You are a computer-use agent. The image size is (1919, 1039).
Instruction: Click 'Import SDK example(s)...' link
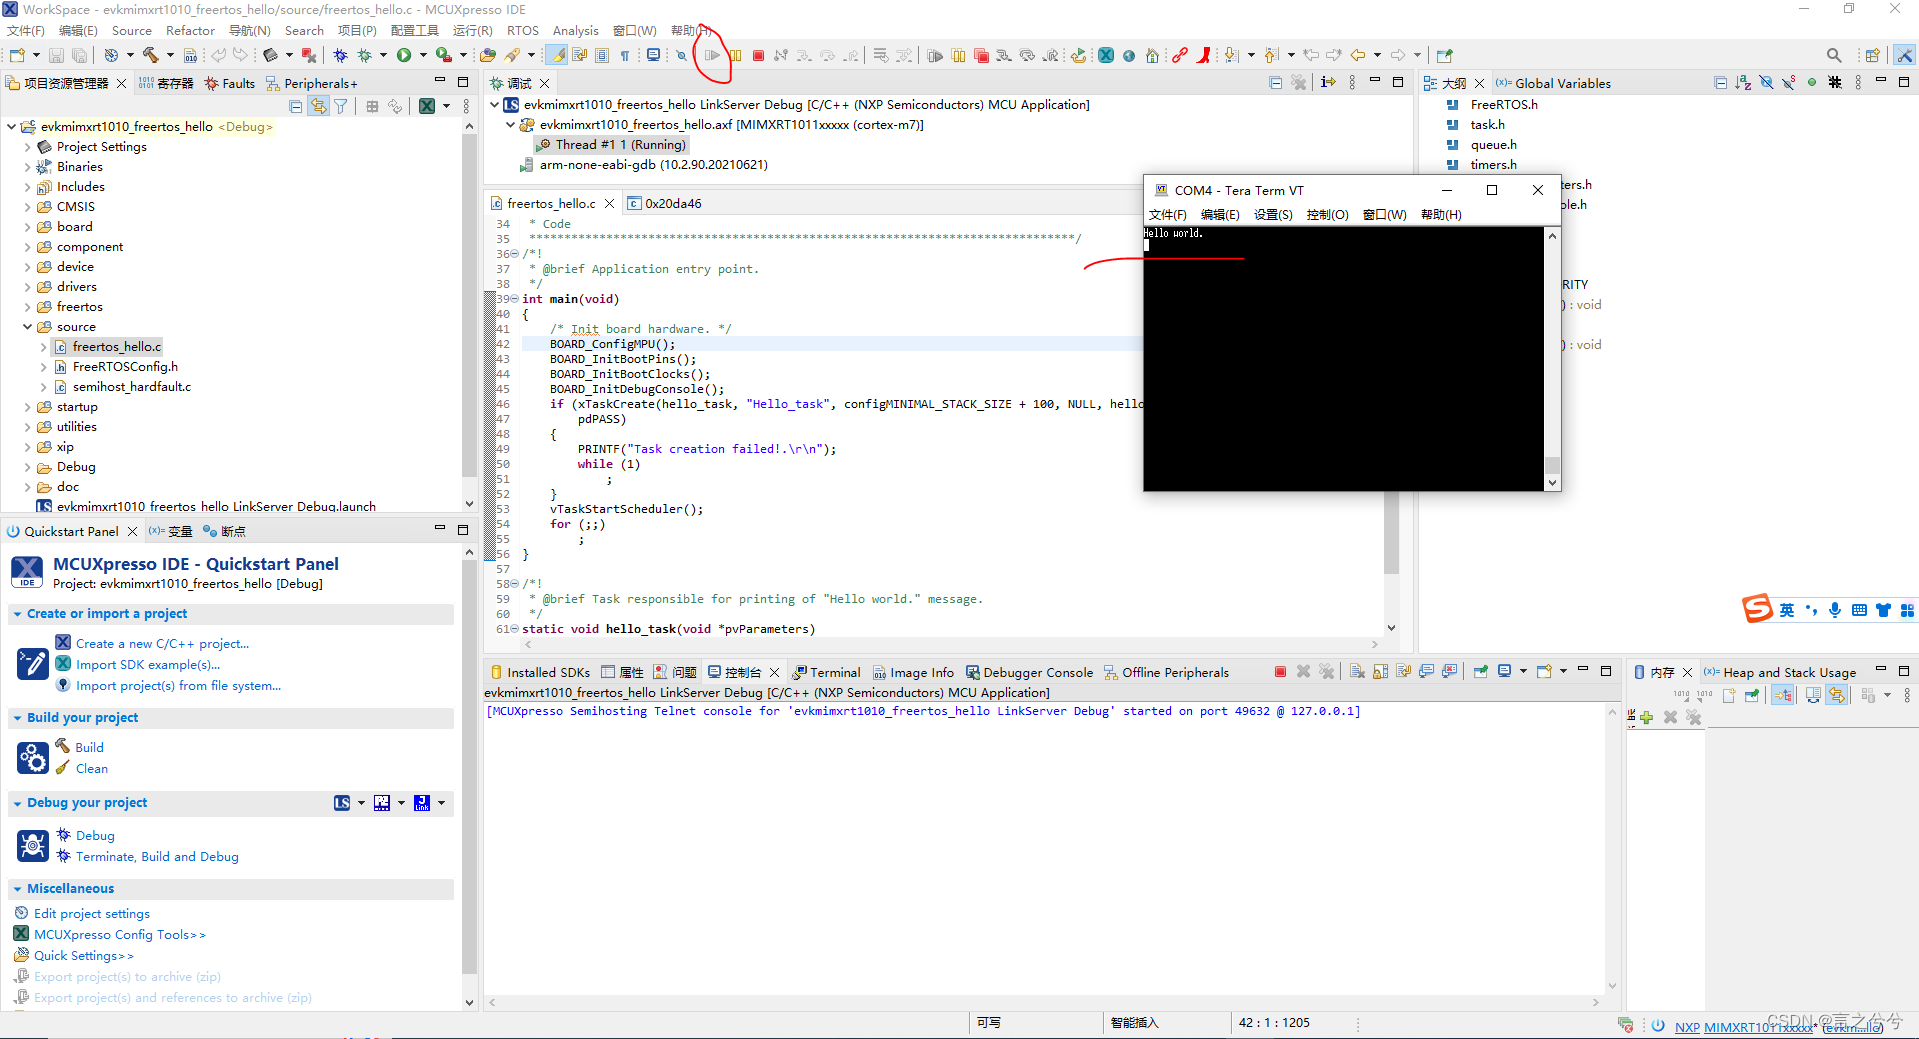tap(148, 665)
